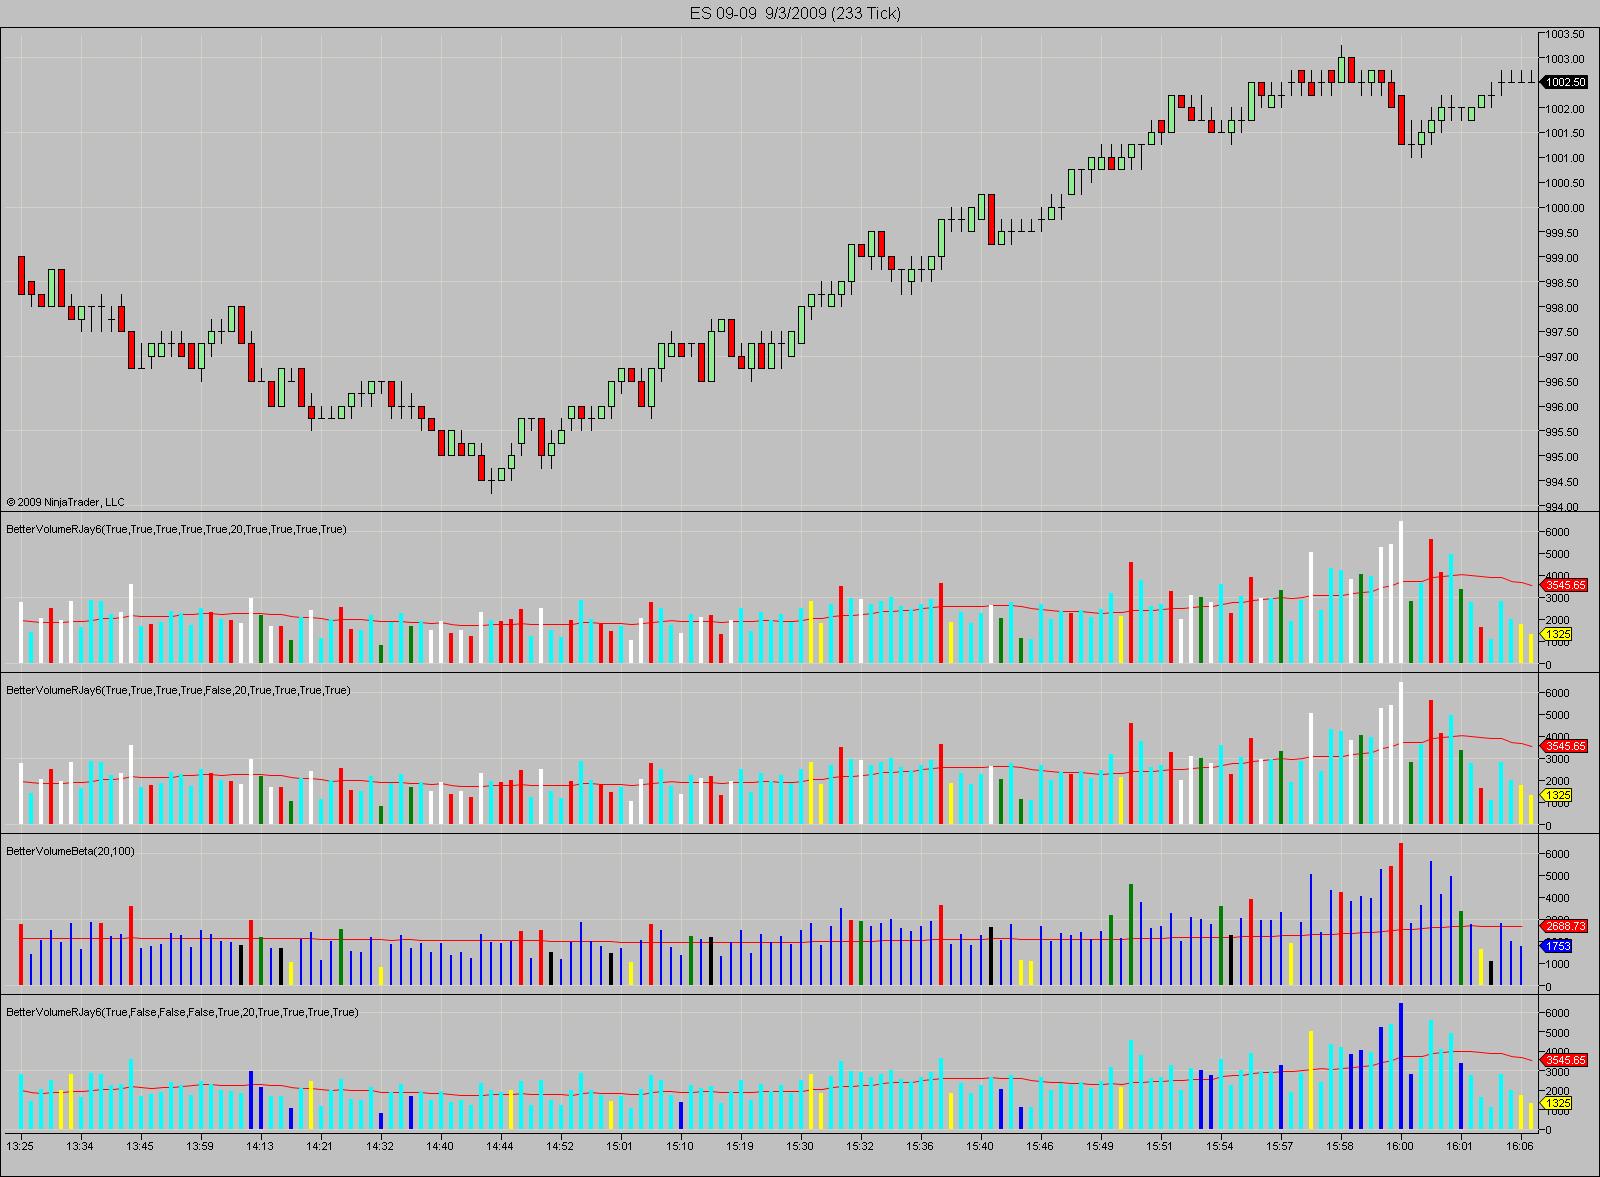Click the black 1002.50 current price marker

point(1566,82)
